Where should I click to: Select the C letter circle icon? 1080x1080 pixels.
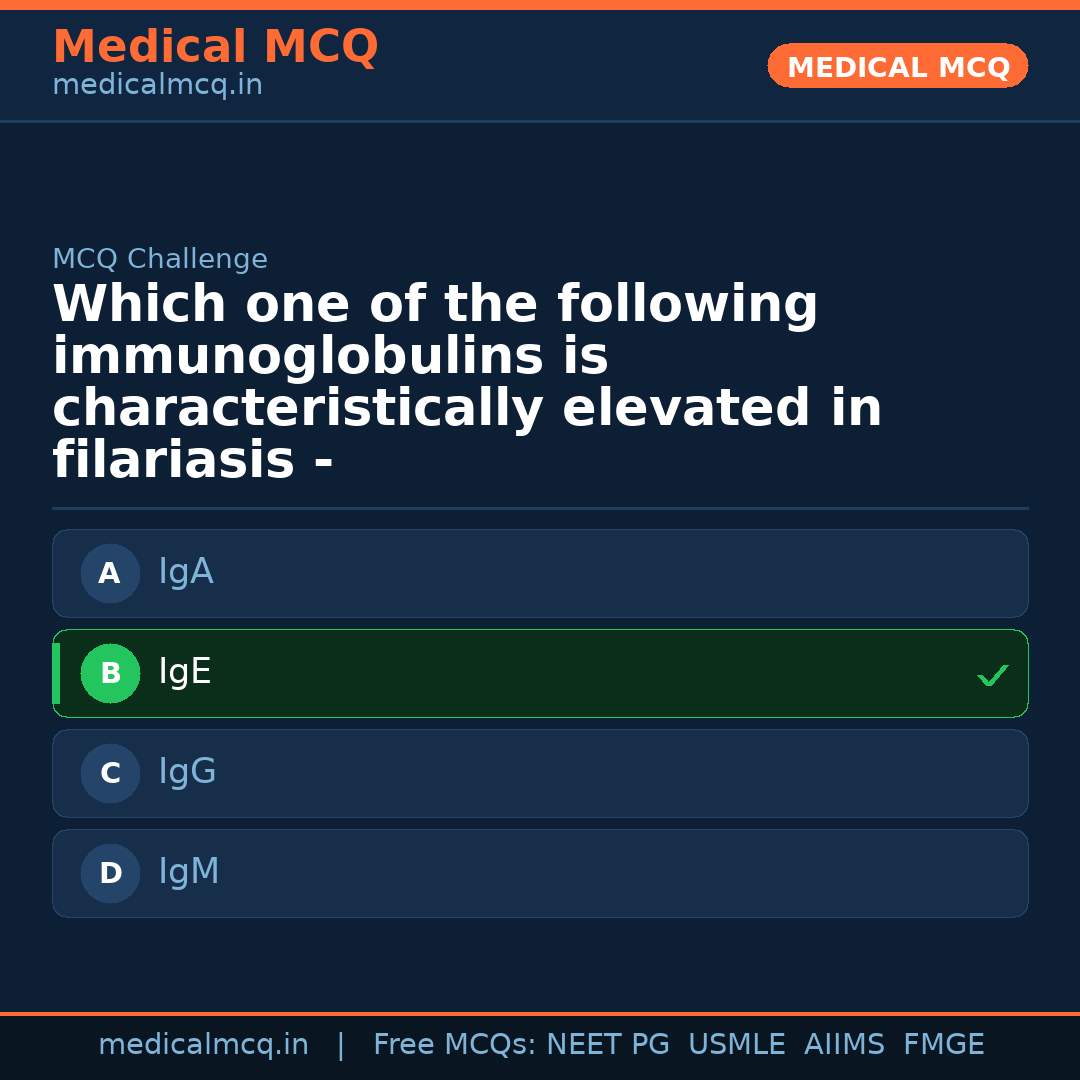[x=110, y=774]
